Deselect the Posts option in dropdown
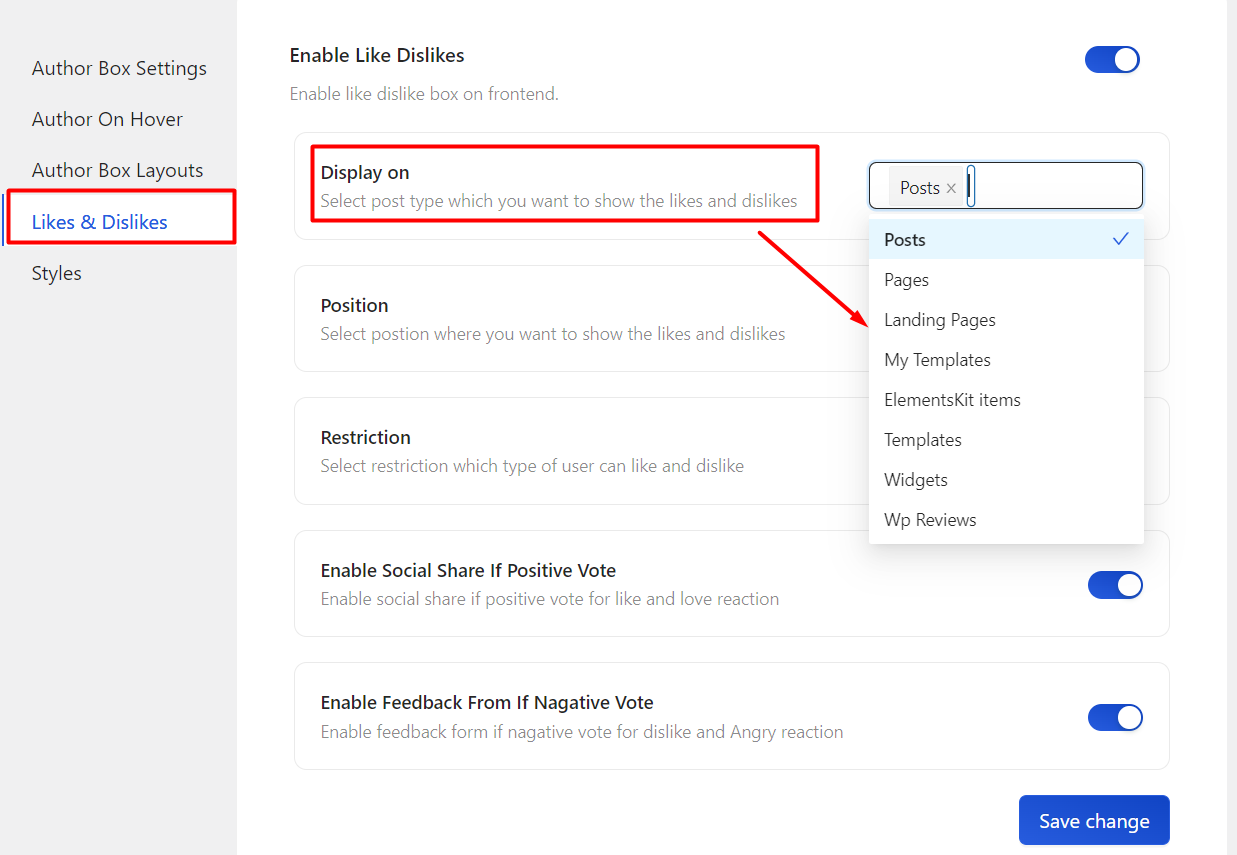This screenshot has height=855, width=1237. [x=905, y=240]
